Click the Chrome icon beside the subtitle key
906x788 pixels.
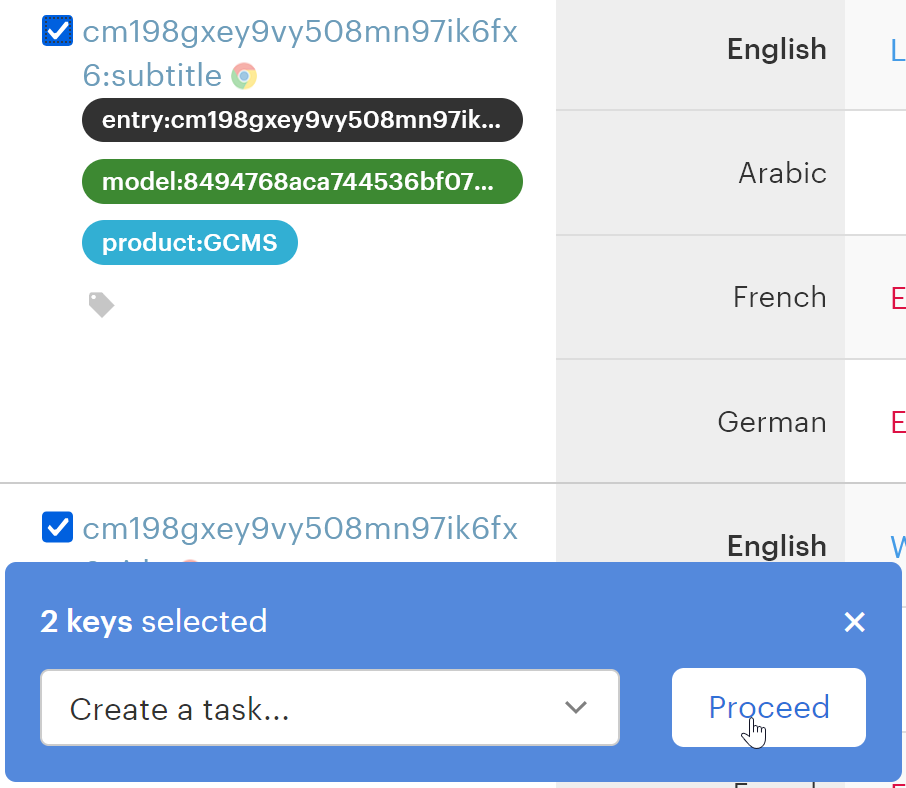[x=244, y=76]
